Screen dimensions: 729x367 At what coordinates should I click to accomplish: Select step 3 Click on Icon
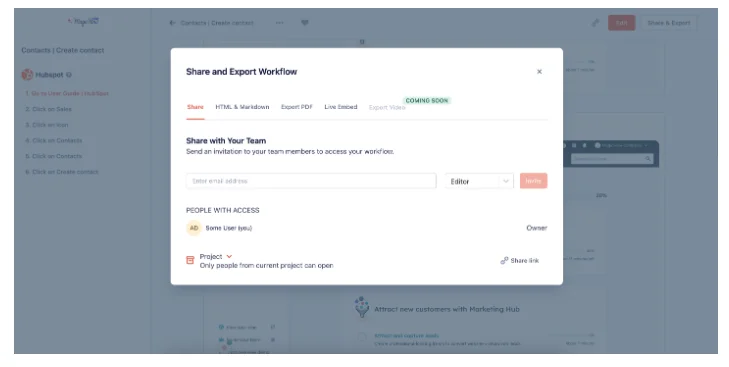[46, 125]
